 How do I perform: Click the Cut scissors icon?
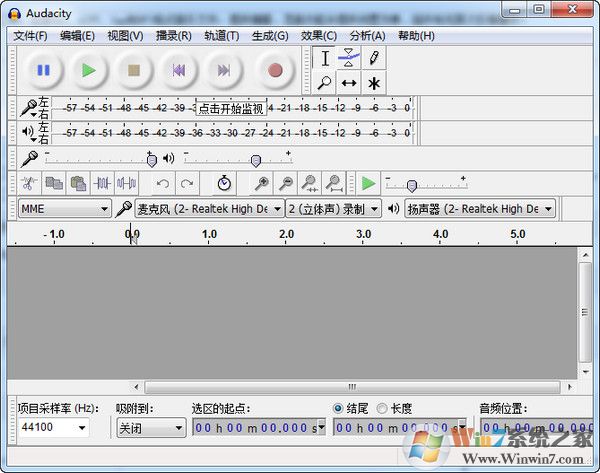click(29, 183)
